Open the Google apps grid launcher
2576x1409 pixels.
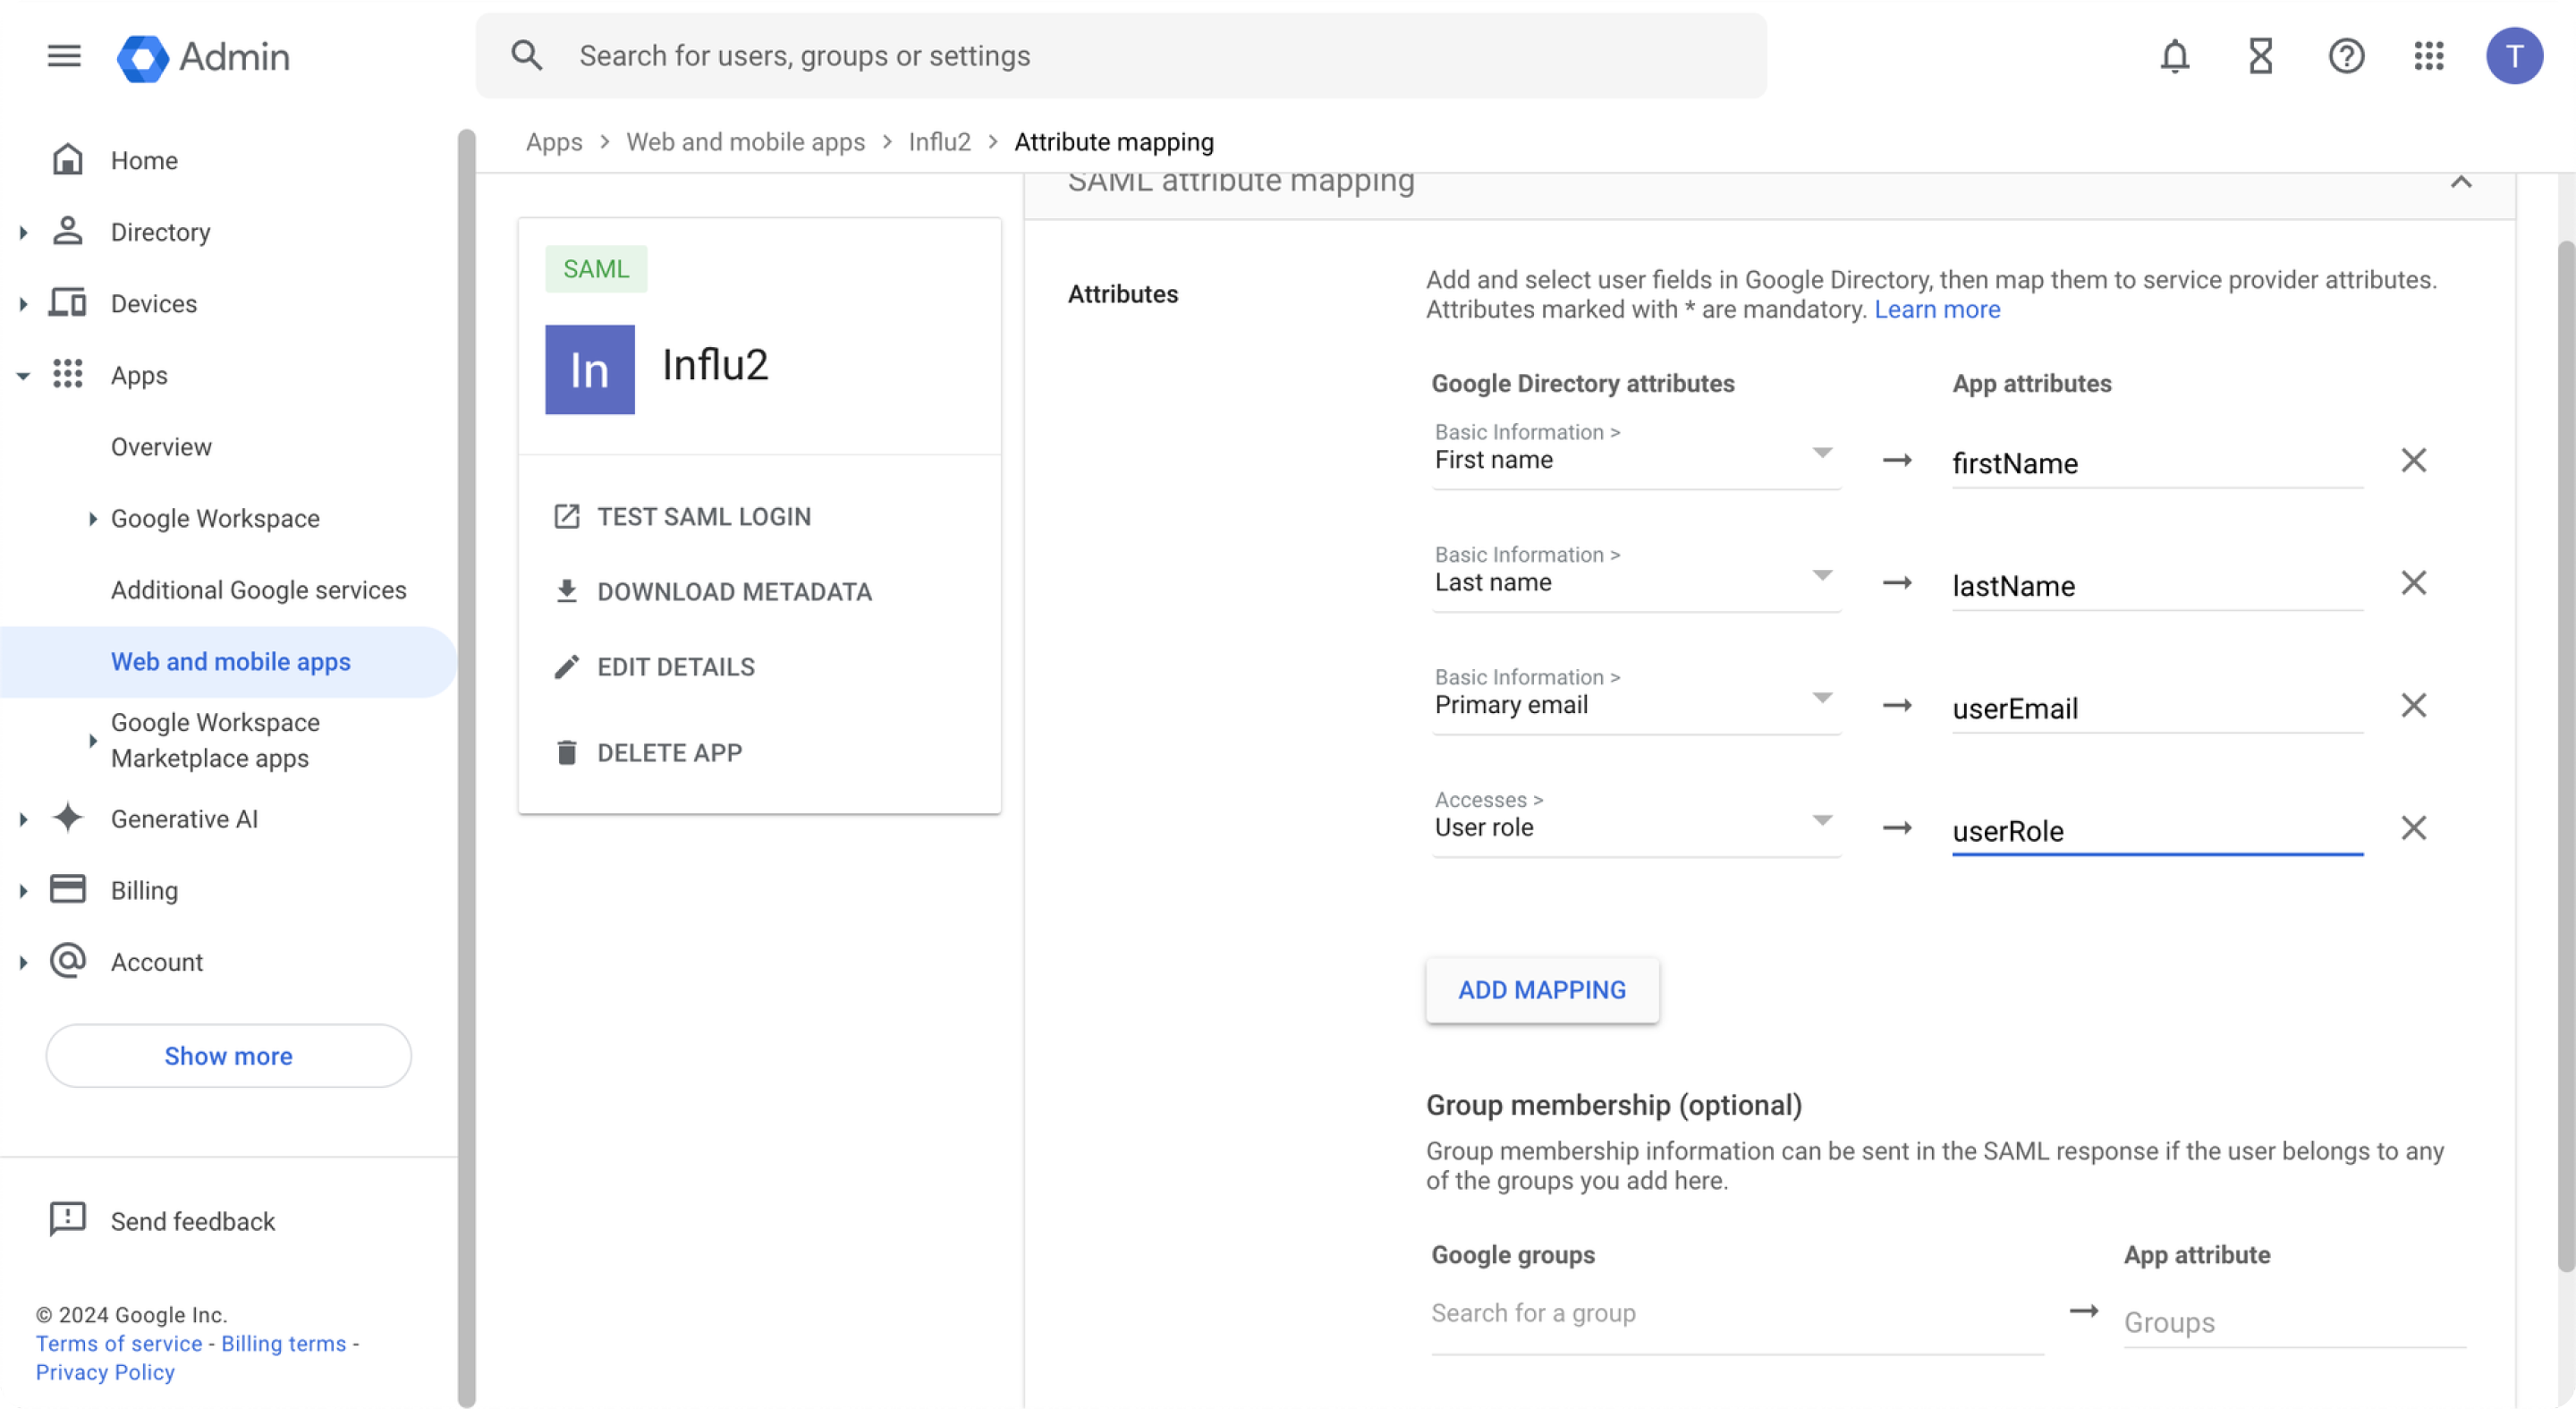pos(2428,56)
